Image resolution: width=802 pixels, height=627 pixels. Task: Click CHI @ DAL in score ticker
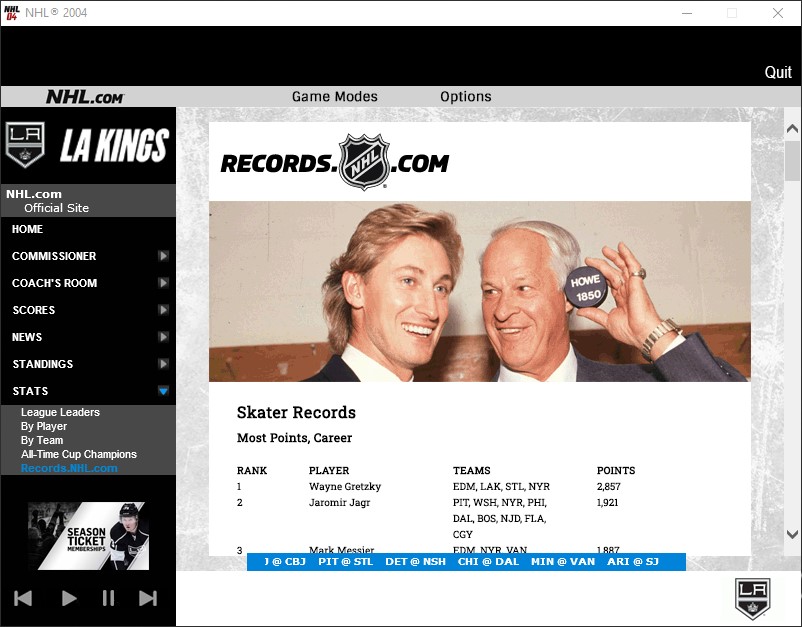coord(488,562)
